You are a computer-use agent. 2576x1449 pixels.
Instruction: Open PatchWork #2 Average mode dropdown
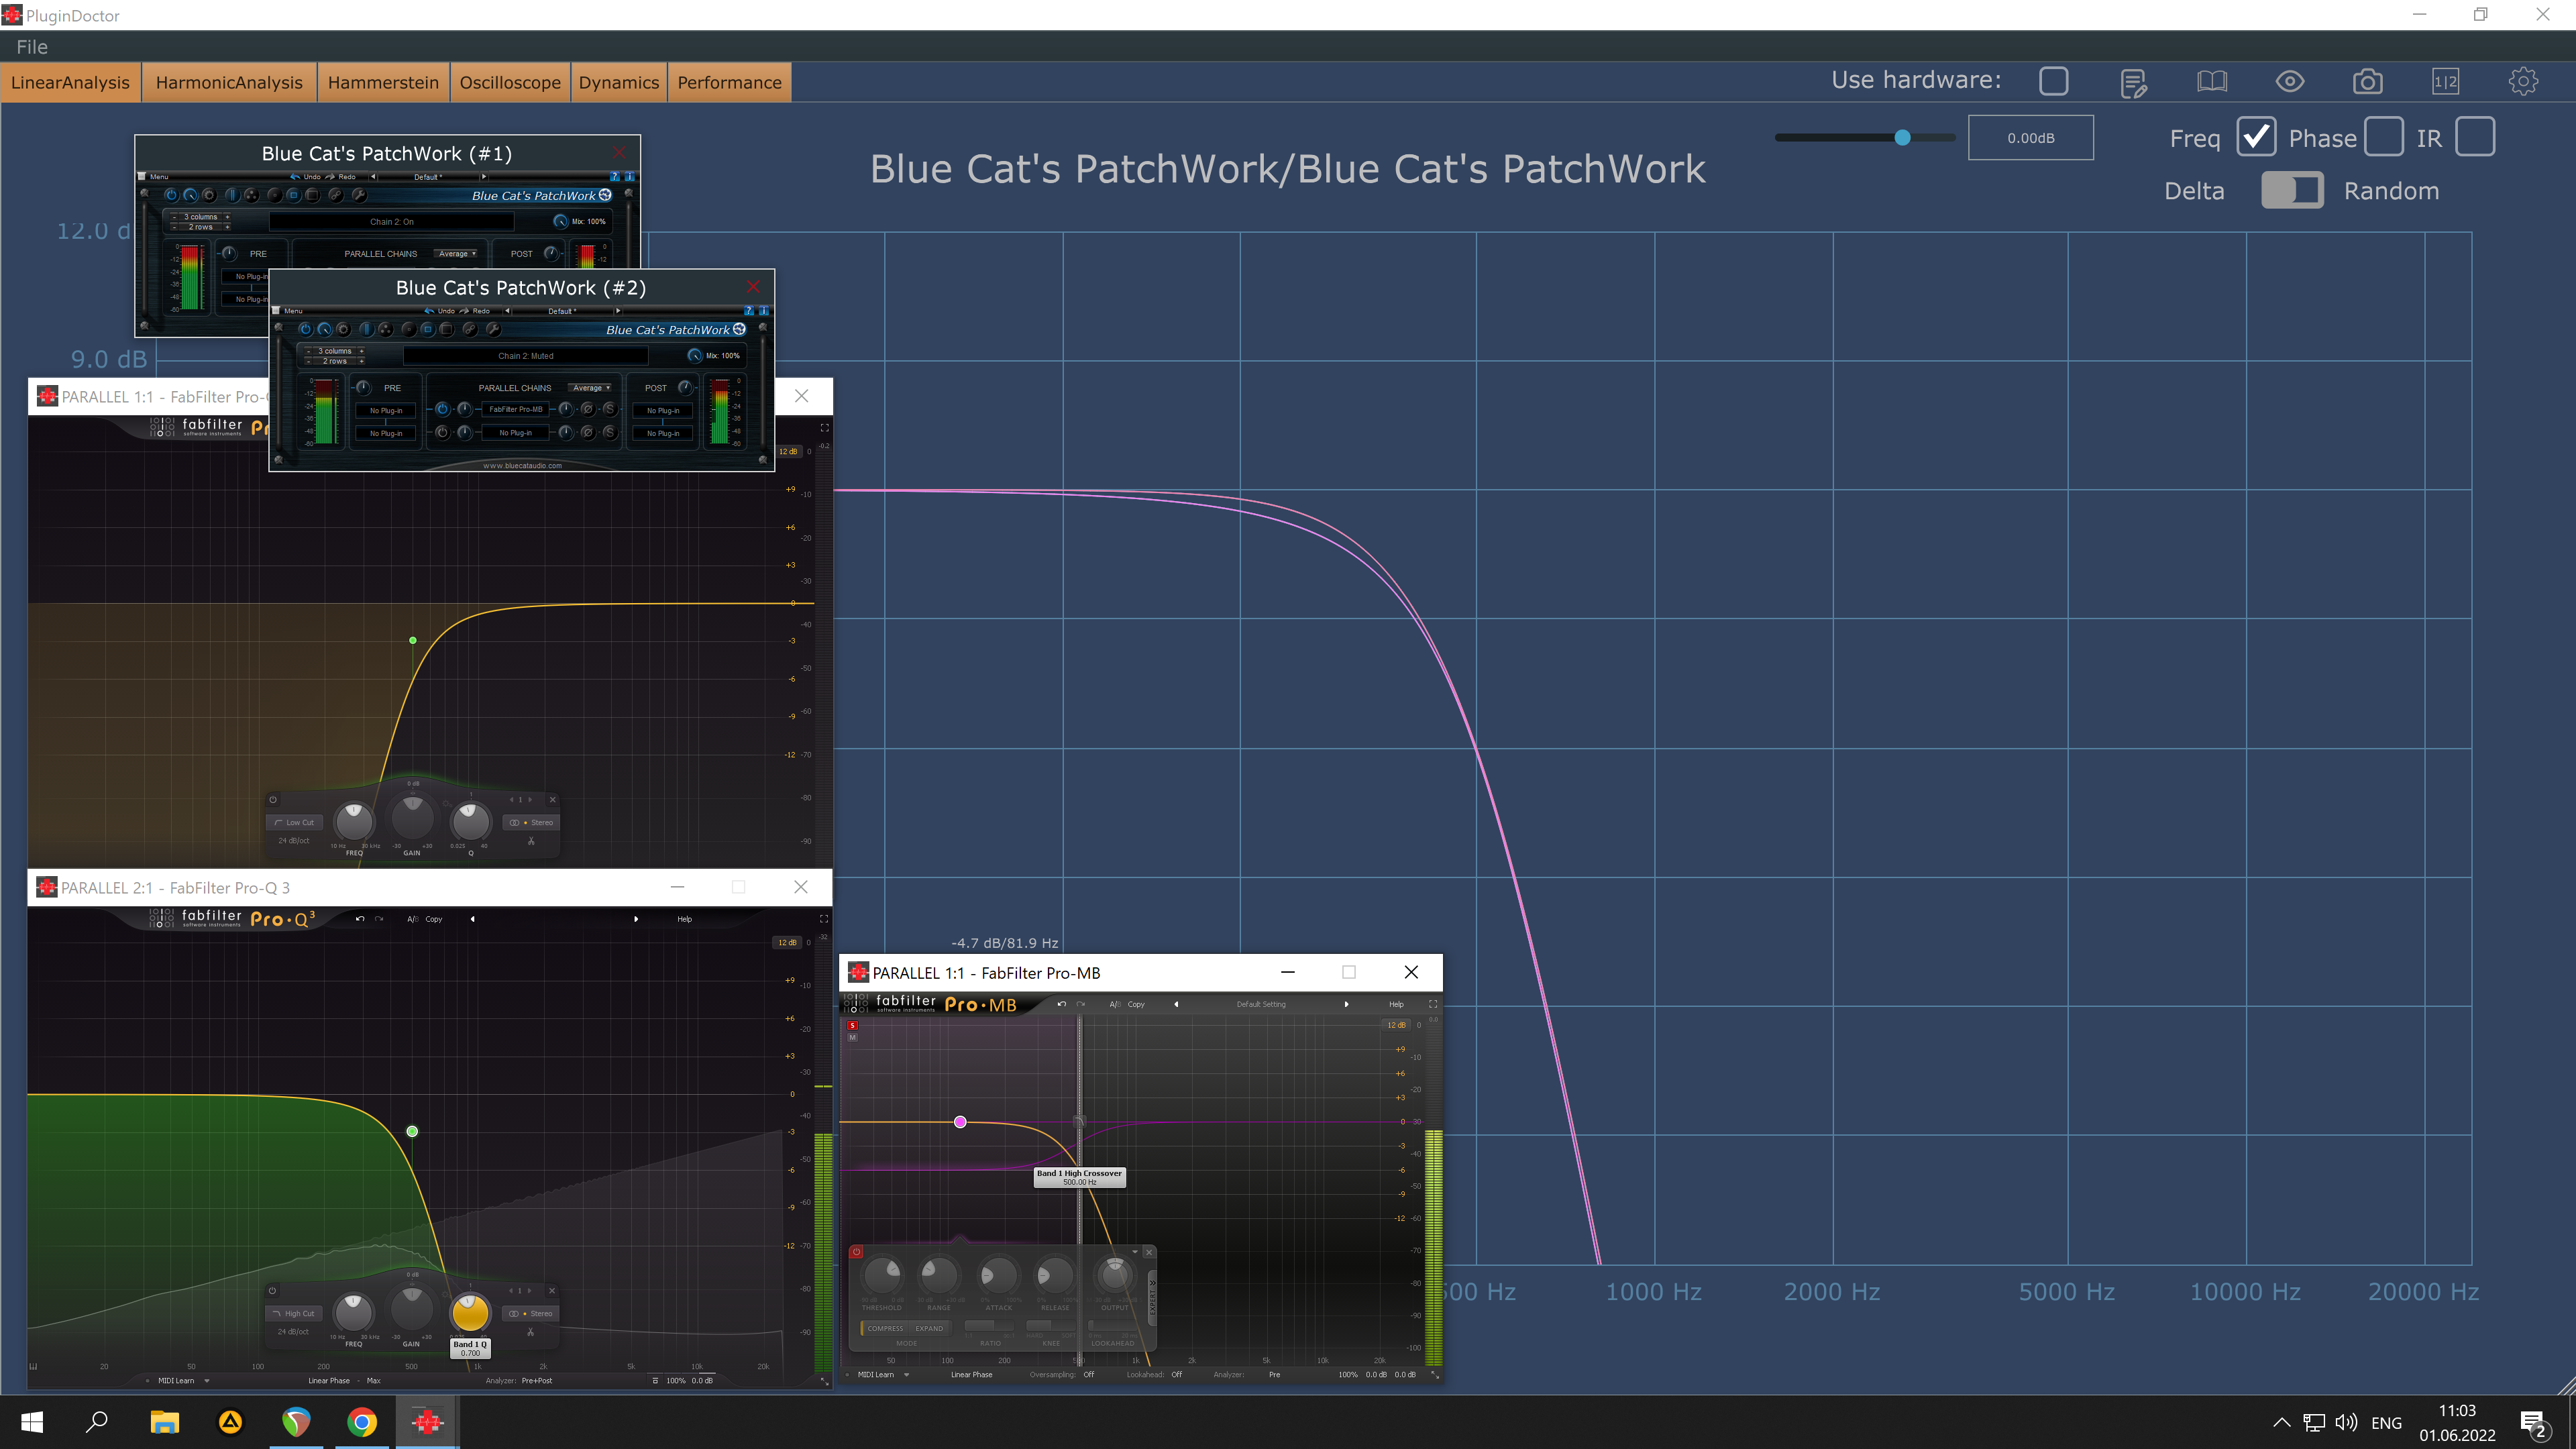[591, 388]
